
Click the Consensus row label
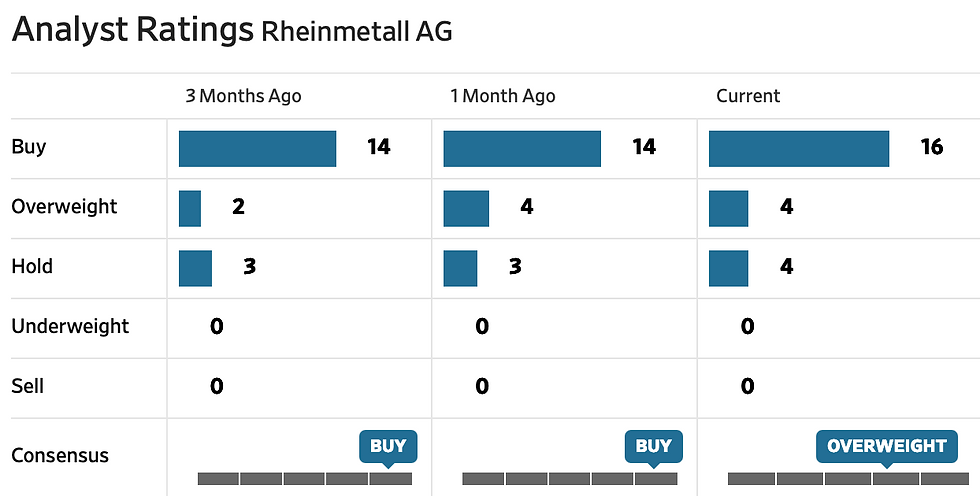(60, 456)
